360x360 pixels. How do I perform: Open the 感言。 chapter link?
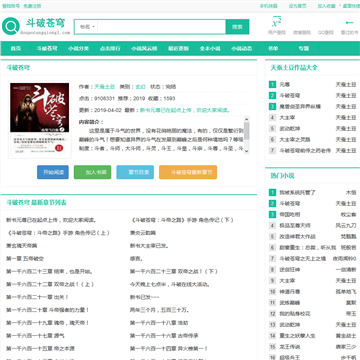tap(136, 258)
